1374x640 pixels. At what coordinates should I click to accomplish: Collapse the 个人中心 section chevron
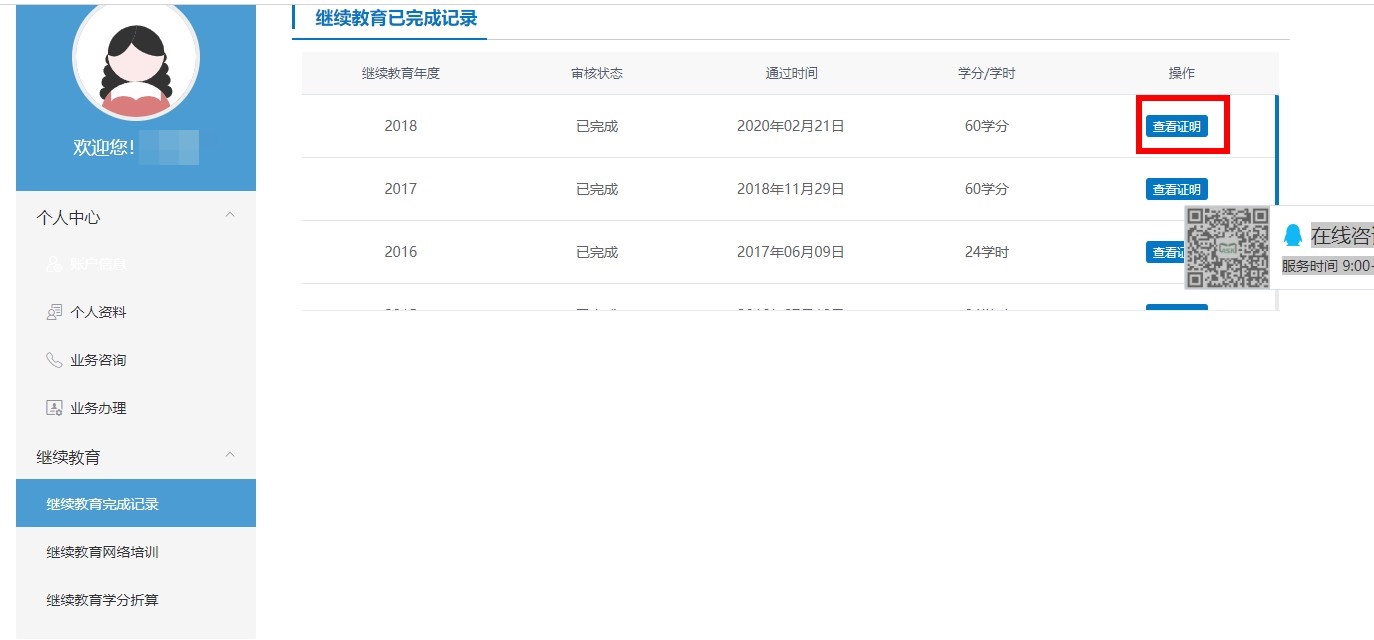pyautogui.click(x=230, y=216)
